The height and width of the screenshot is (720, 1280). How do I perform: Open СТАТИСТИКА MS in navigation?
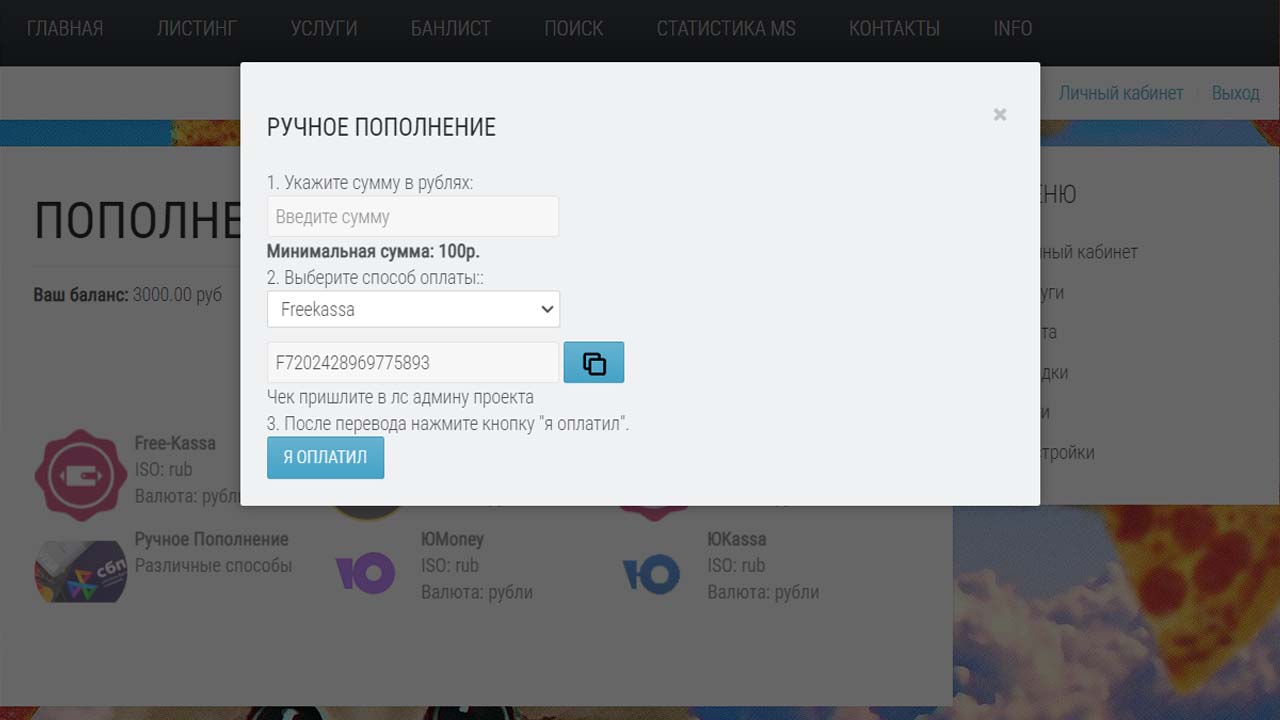[726, 29]
